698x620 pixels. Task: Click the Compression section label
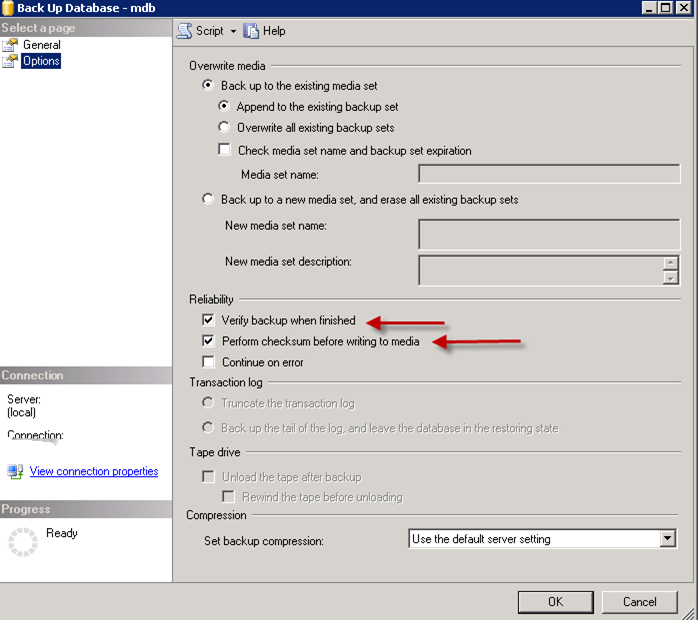click(216, 515)
